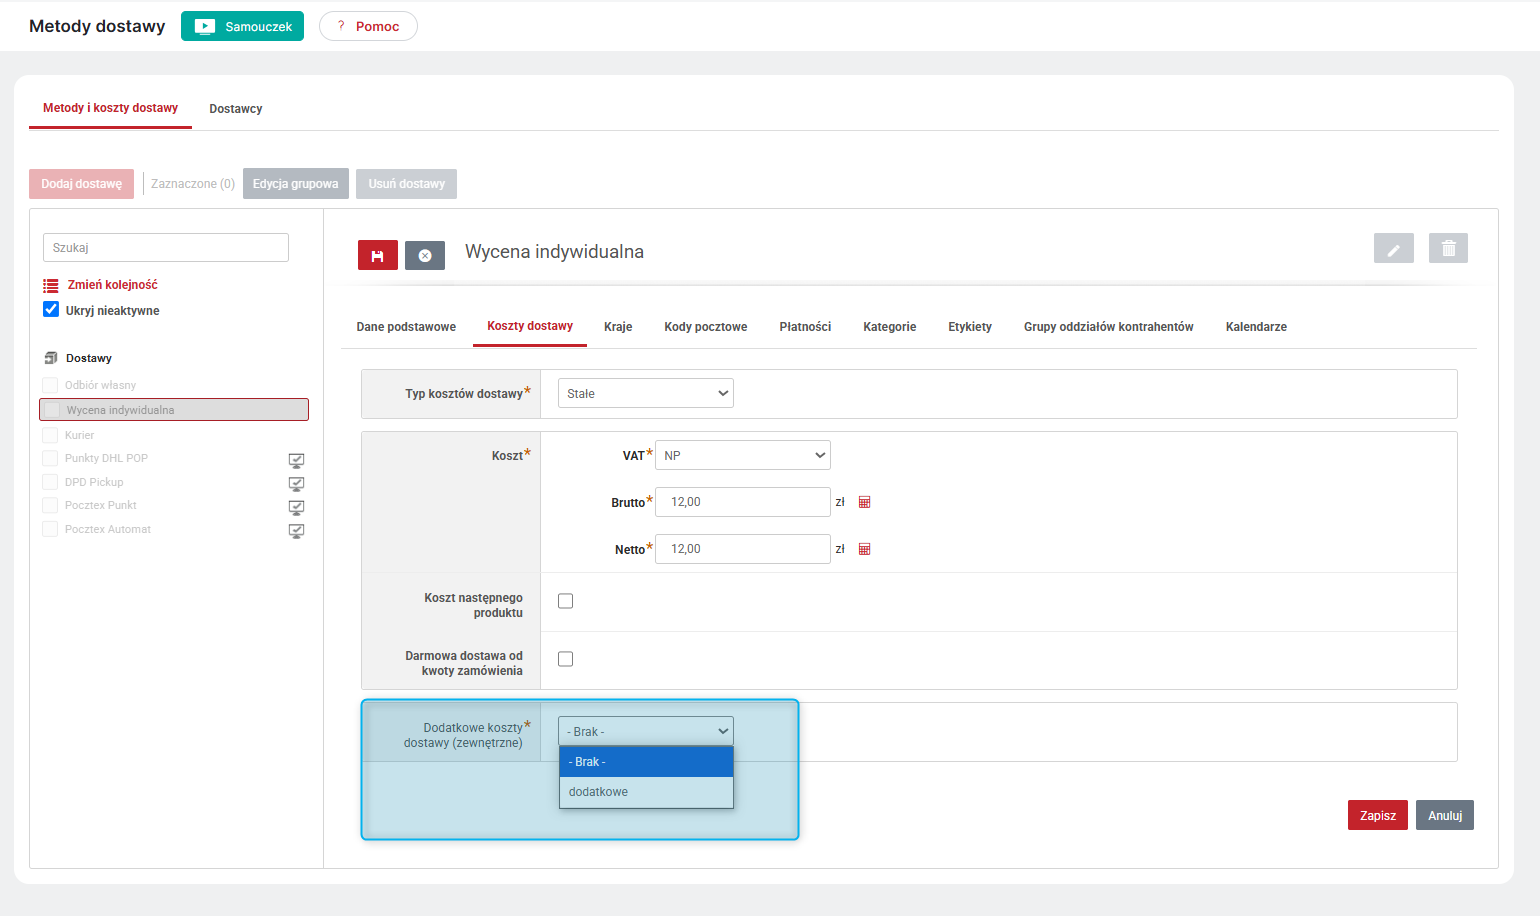The width and height of the screenshot is (1540, 916).
Task: Click monitor icon beside Punkty DHL POP
Action: pos(296,460)
